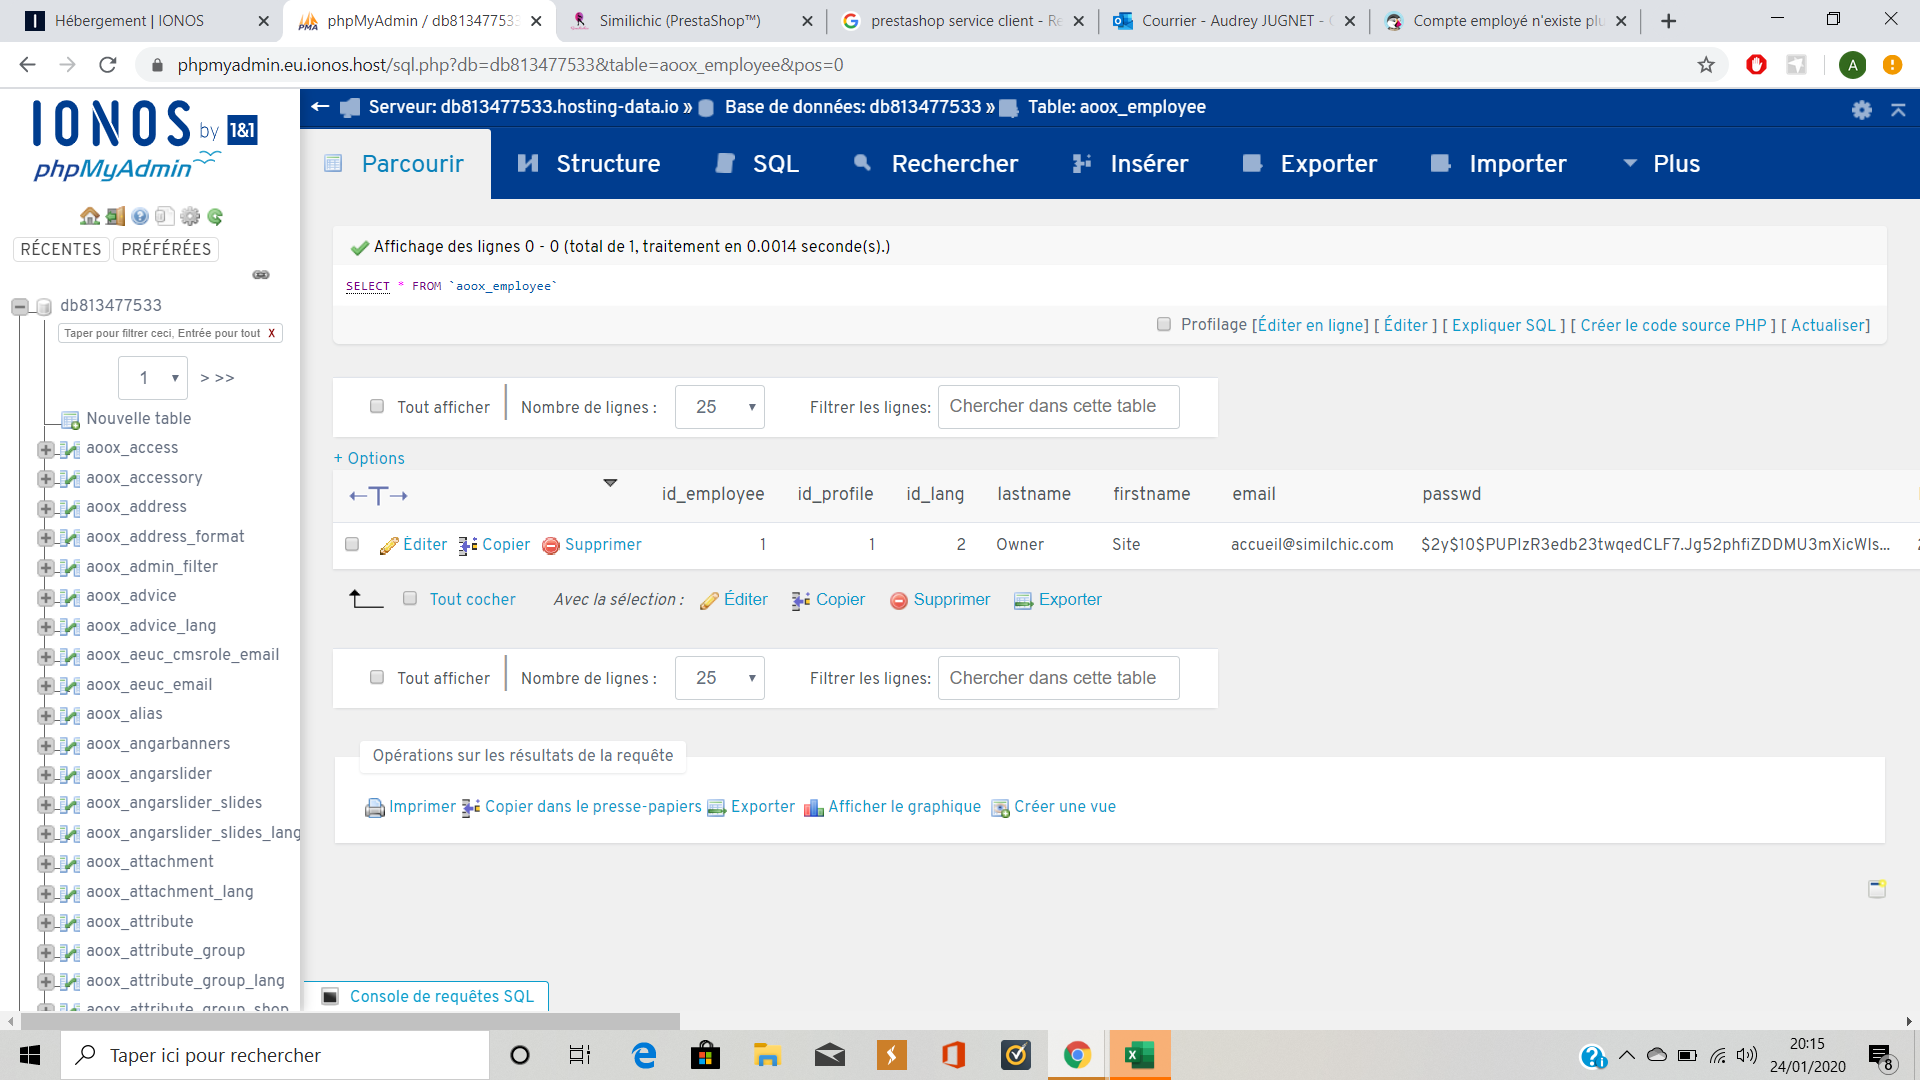Enable the Profilage checkbox

(x=1163, y=324)
